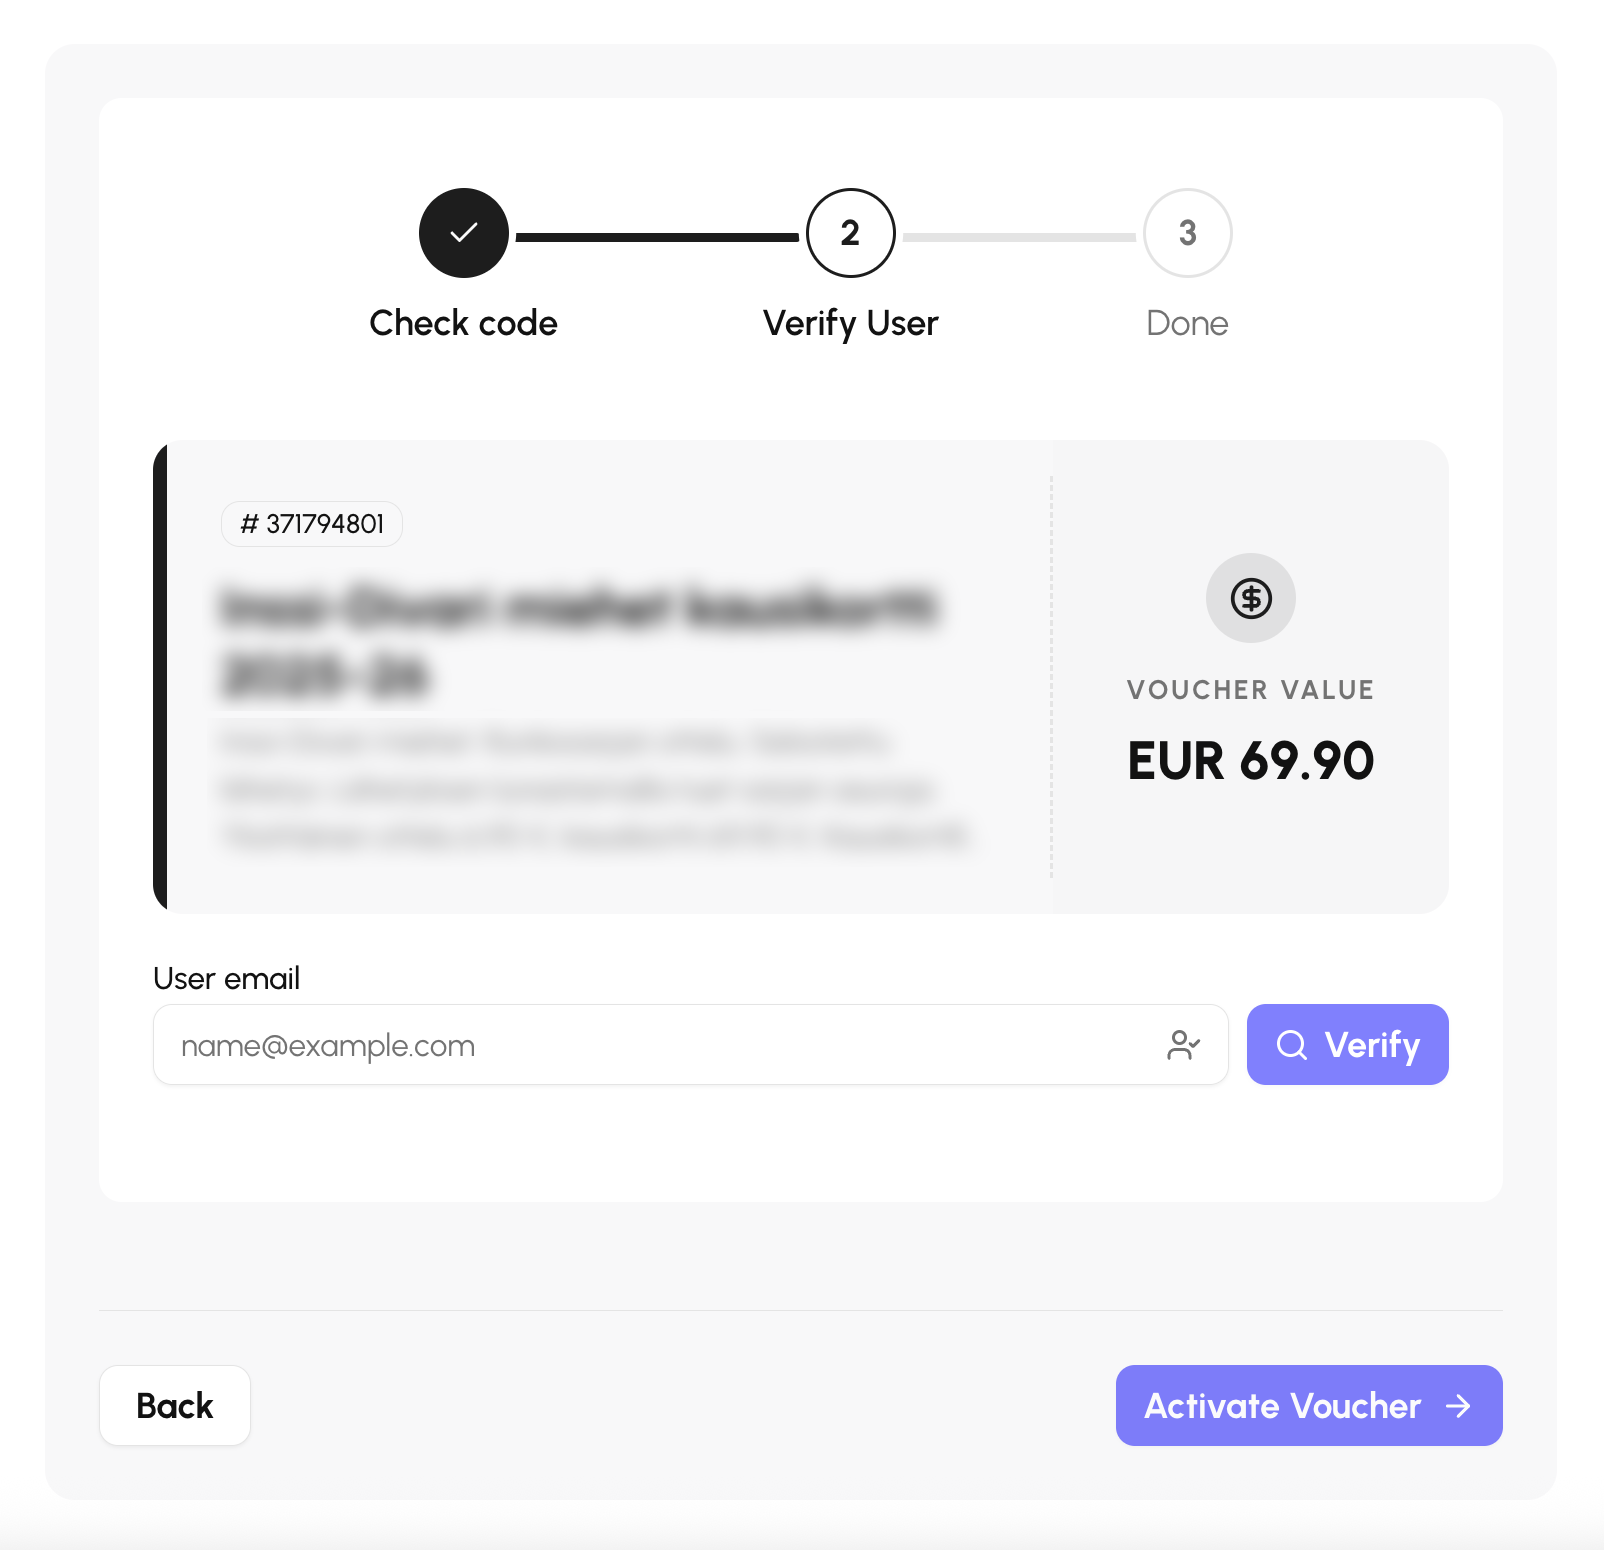Click the Activate Voucher button
Viewport: 1604px width, 1550px height.
coord(1309,1406)
